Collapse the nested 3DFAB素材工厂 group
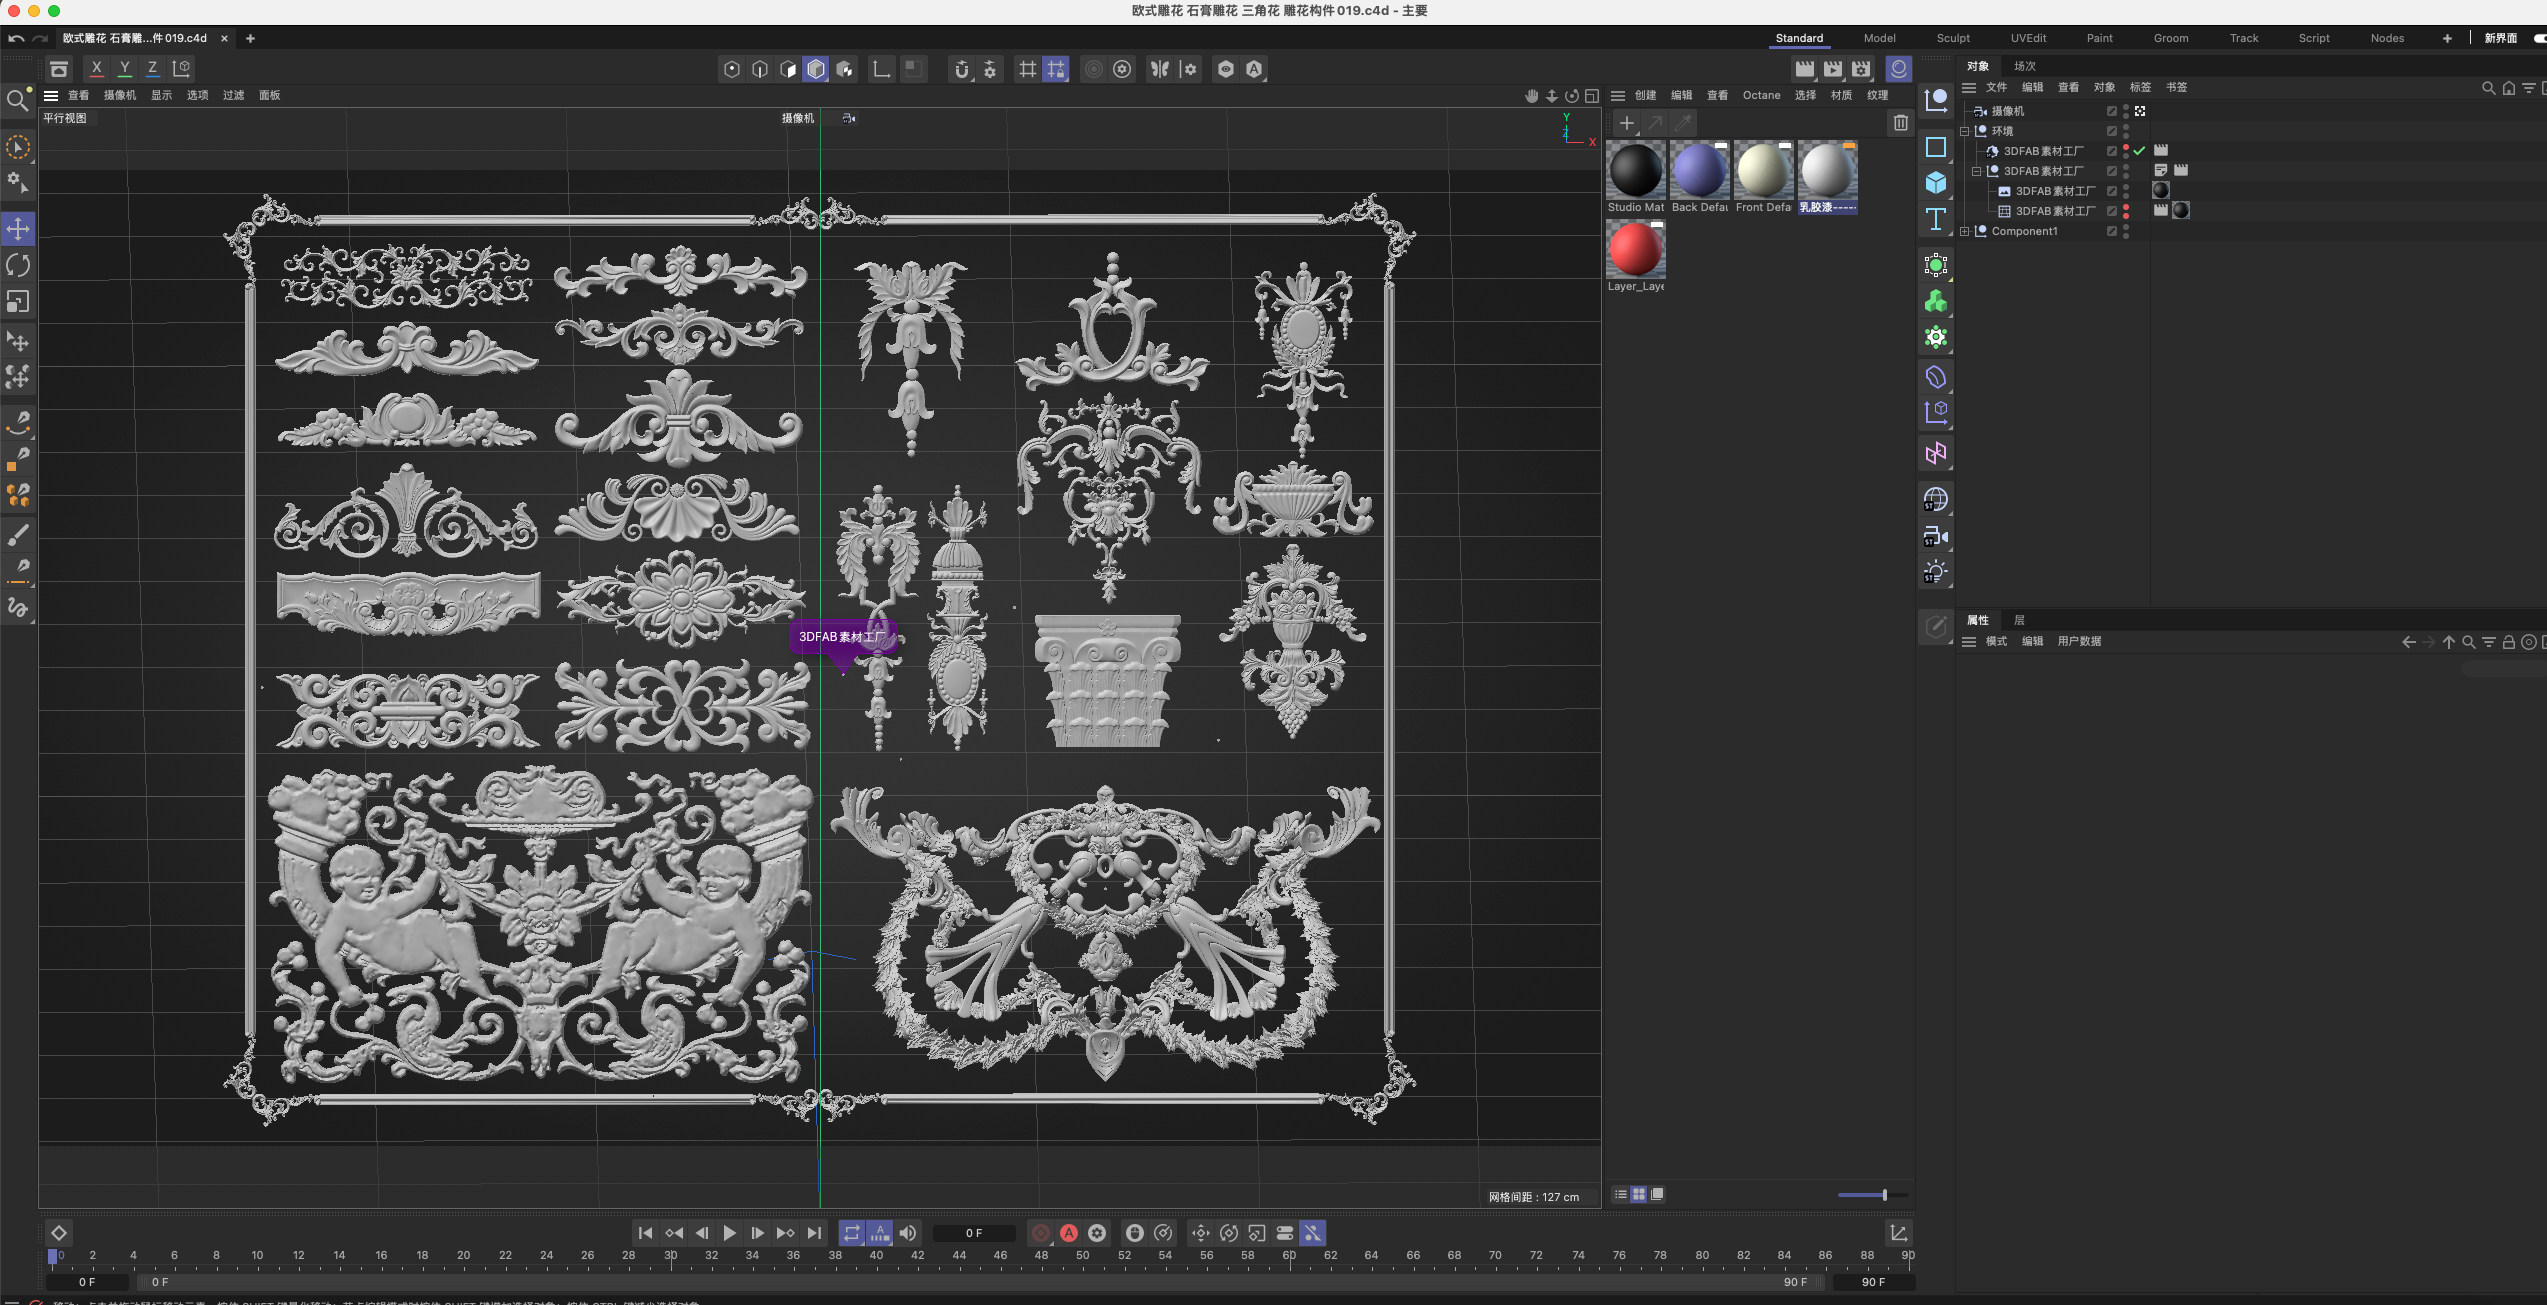Image resolution: width=2547 pixels, height=1305 pixels. point(1977,171)
